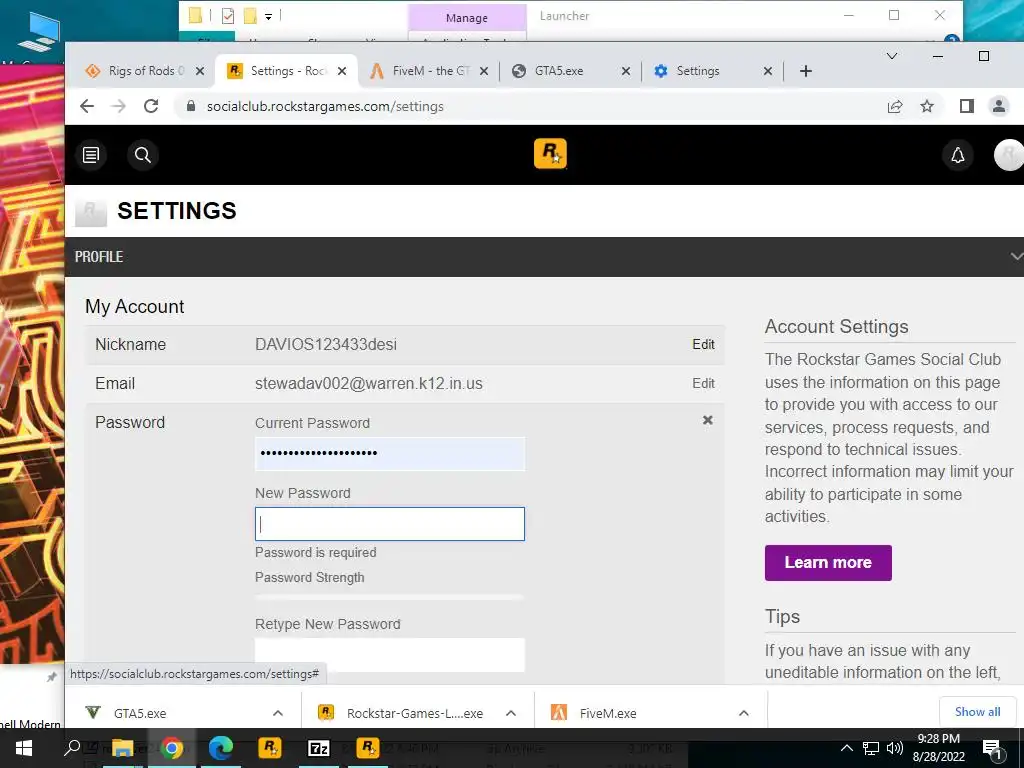Click the browser address bar URL
Viewport: 1024px width, 768px height.
(325, 106)
